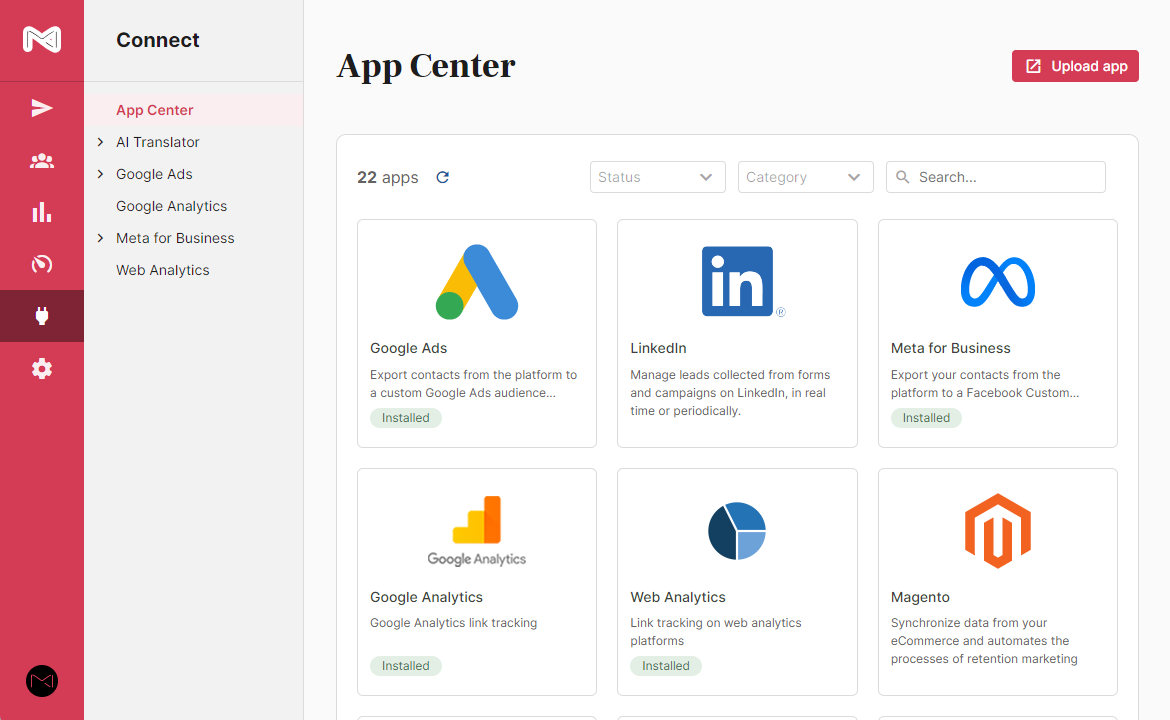Viewport: 1170px width, 720px height.
Task: Open the Web Analytics card title
Action: coord(678,597)
